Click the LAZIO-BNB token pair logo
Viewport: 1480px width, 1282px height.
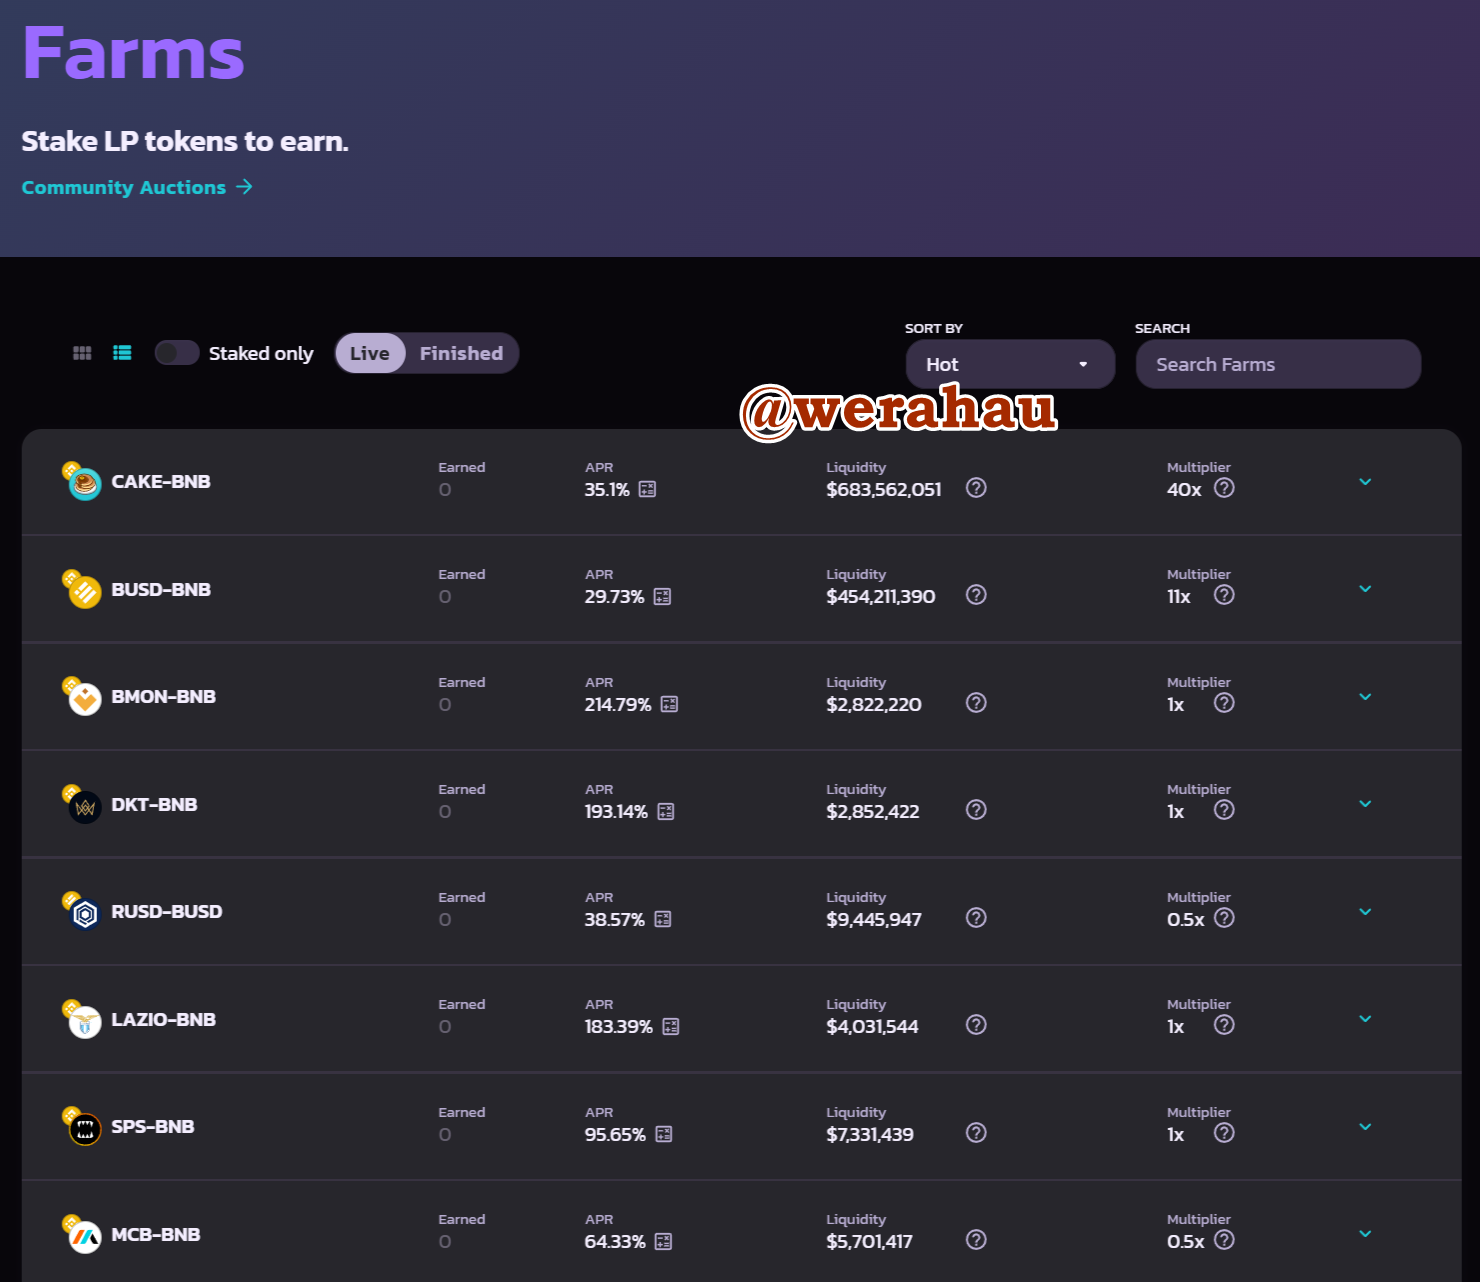(82, 1019)
